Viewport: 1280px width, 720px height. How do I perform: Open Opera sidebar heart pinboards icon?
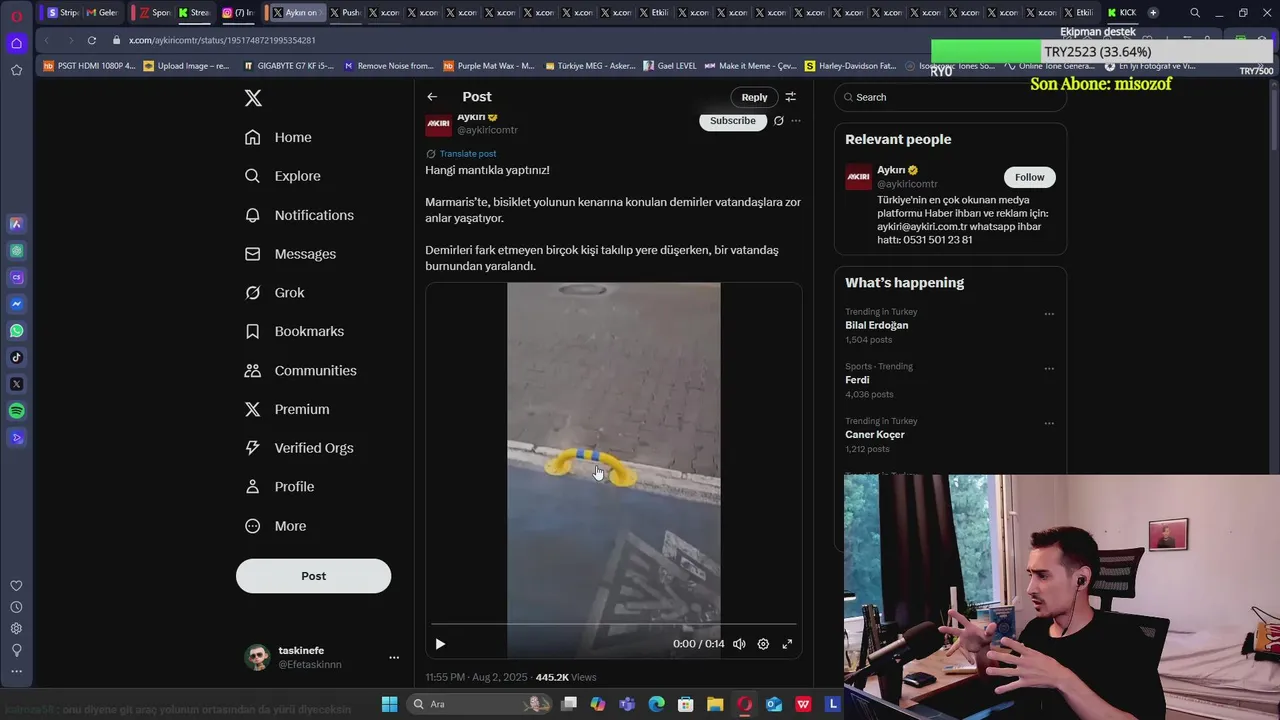tap(16, 586)
